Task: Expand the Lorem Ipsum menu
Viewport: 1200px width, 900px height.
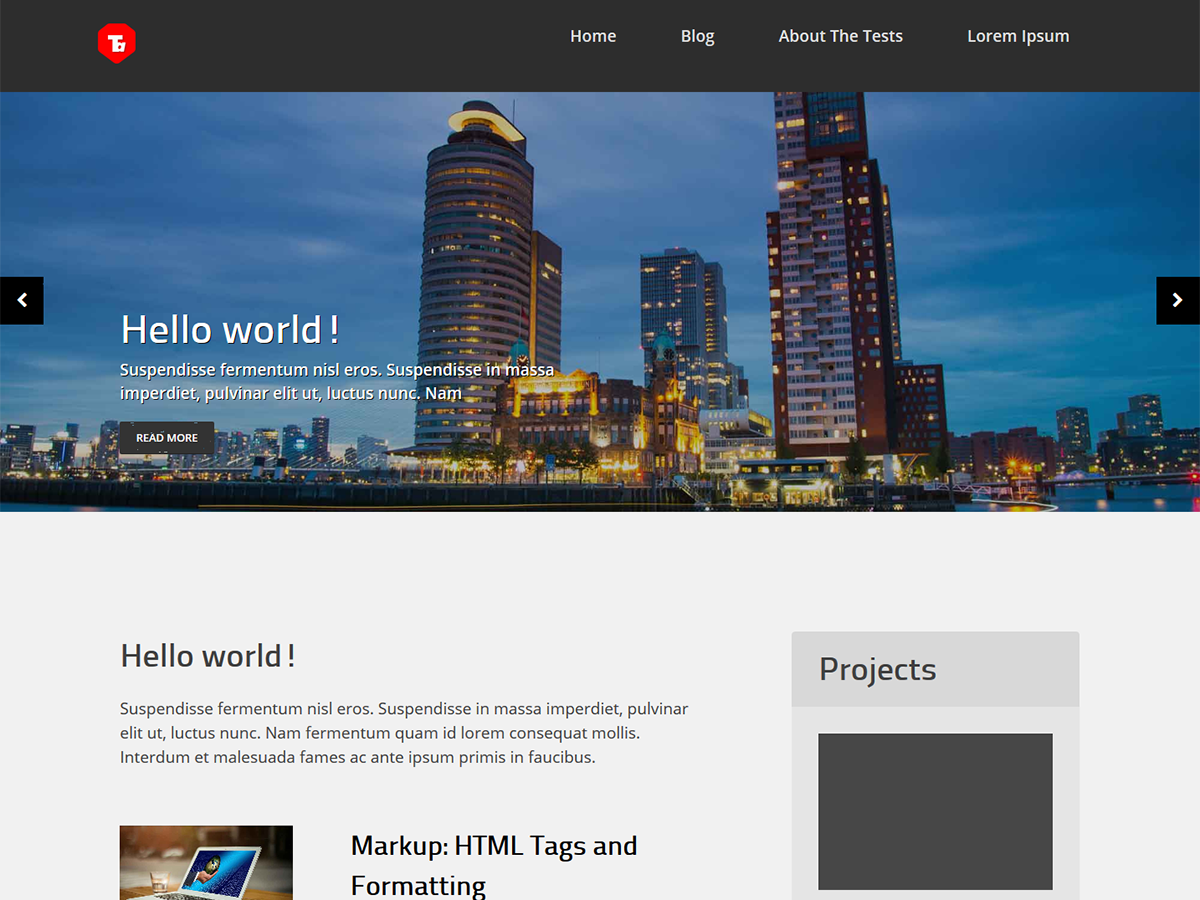Action: pyautogui.click(x=1017, y=36)
